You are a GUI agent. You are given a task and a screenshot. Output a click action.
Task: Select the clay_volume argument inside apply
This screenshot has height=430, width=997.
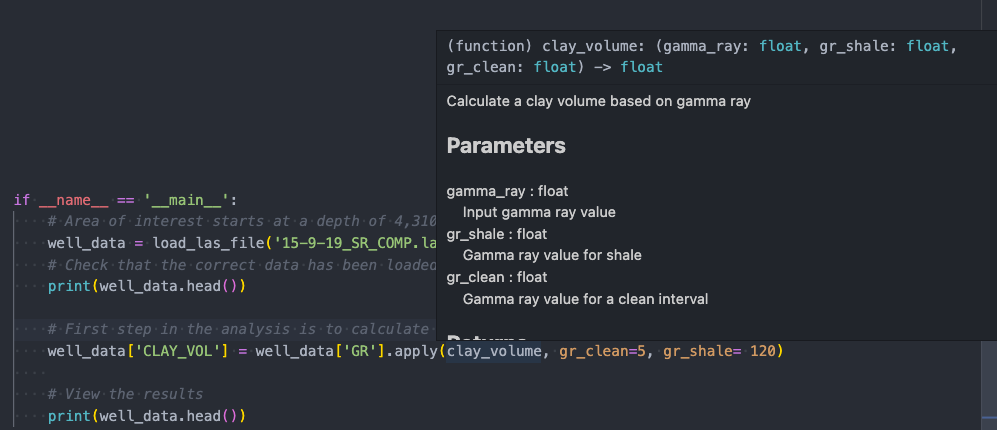(x=494, y=351)
